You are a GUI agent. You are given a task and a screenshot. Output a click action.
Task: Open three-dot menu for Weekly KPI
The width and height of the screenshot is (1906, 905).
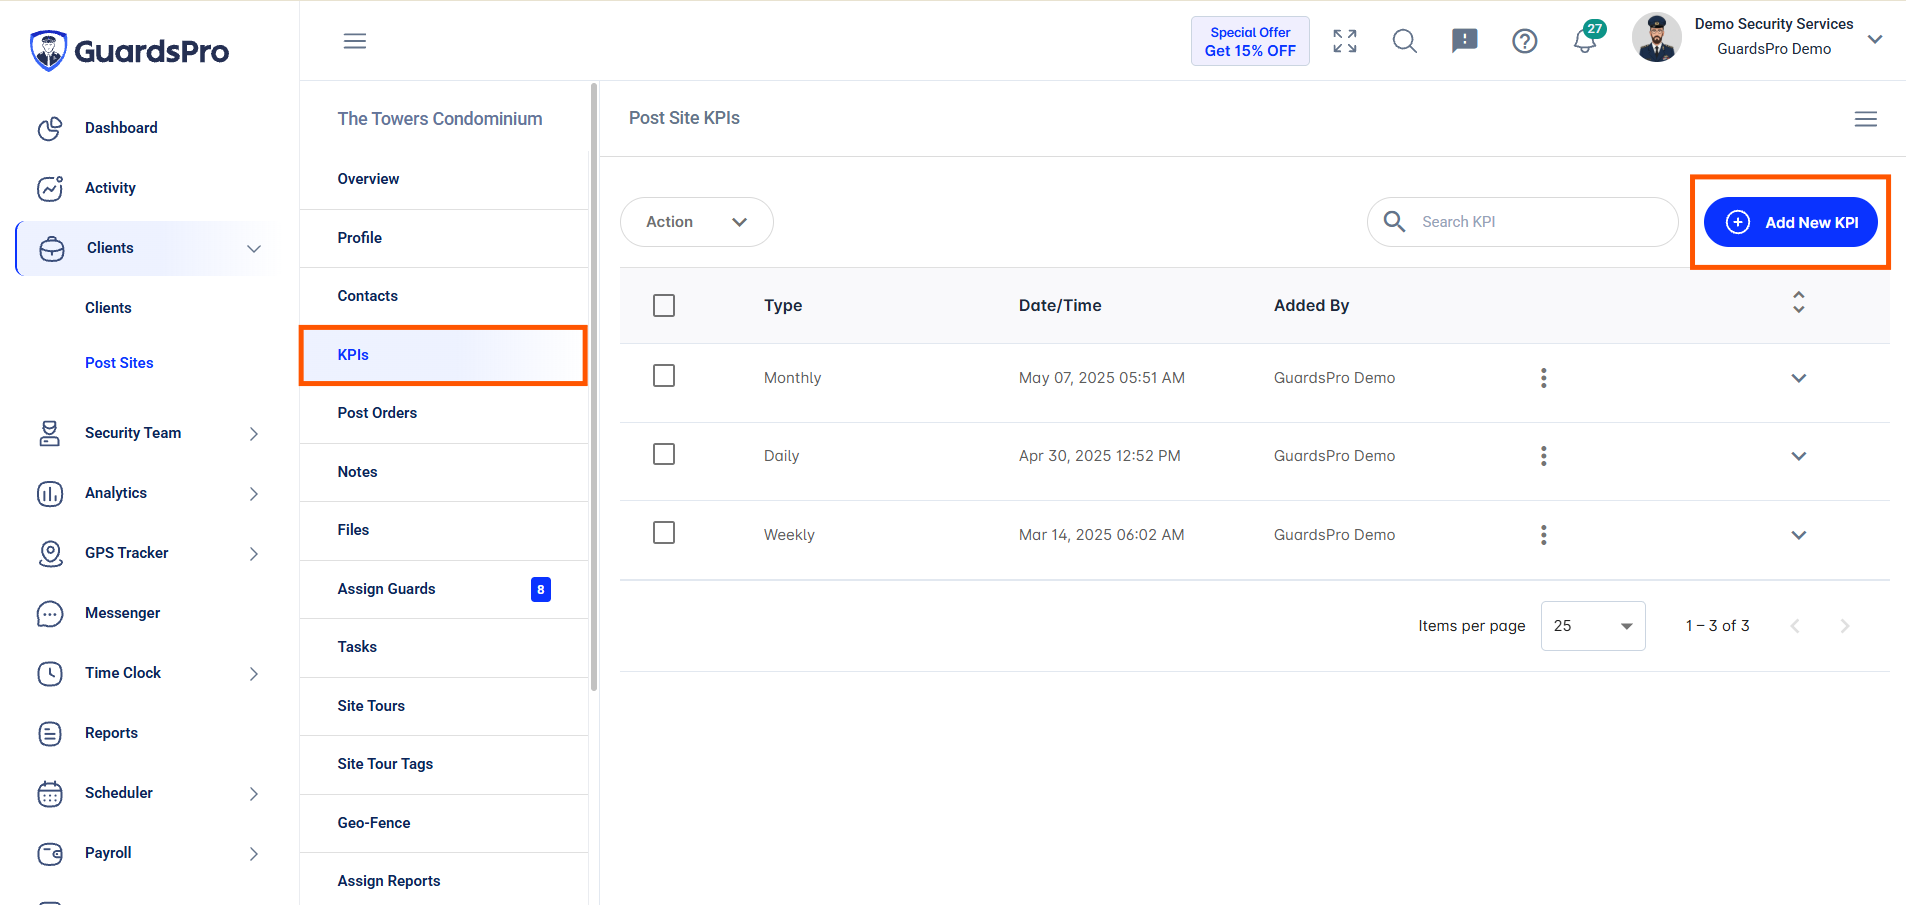click(1544, 535)
